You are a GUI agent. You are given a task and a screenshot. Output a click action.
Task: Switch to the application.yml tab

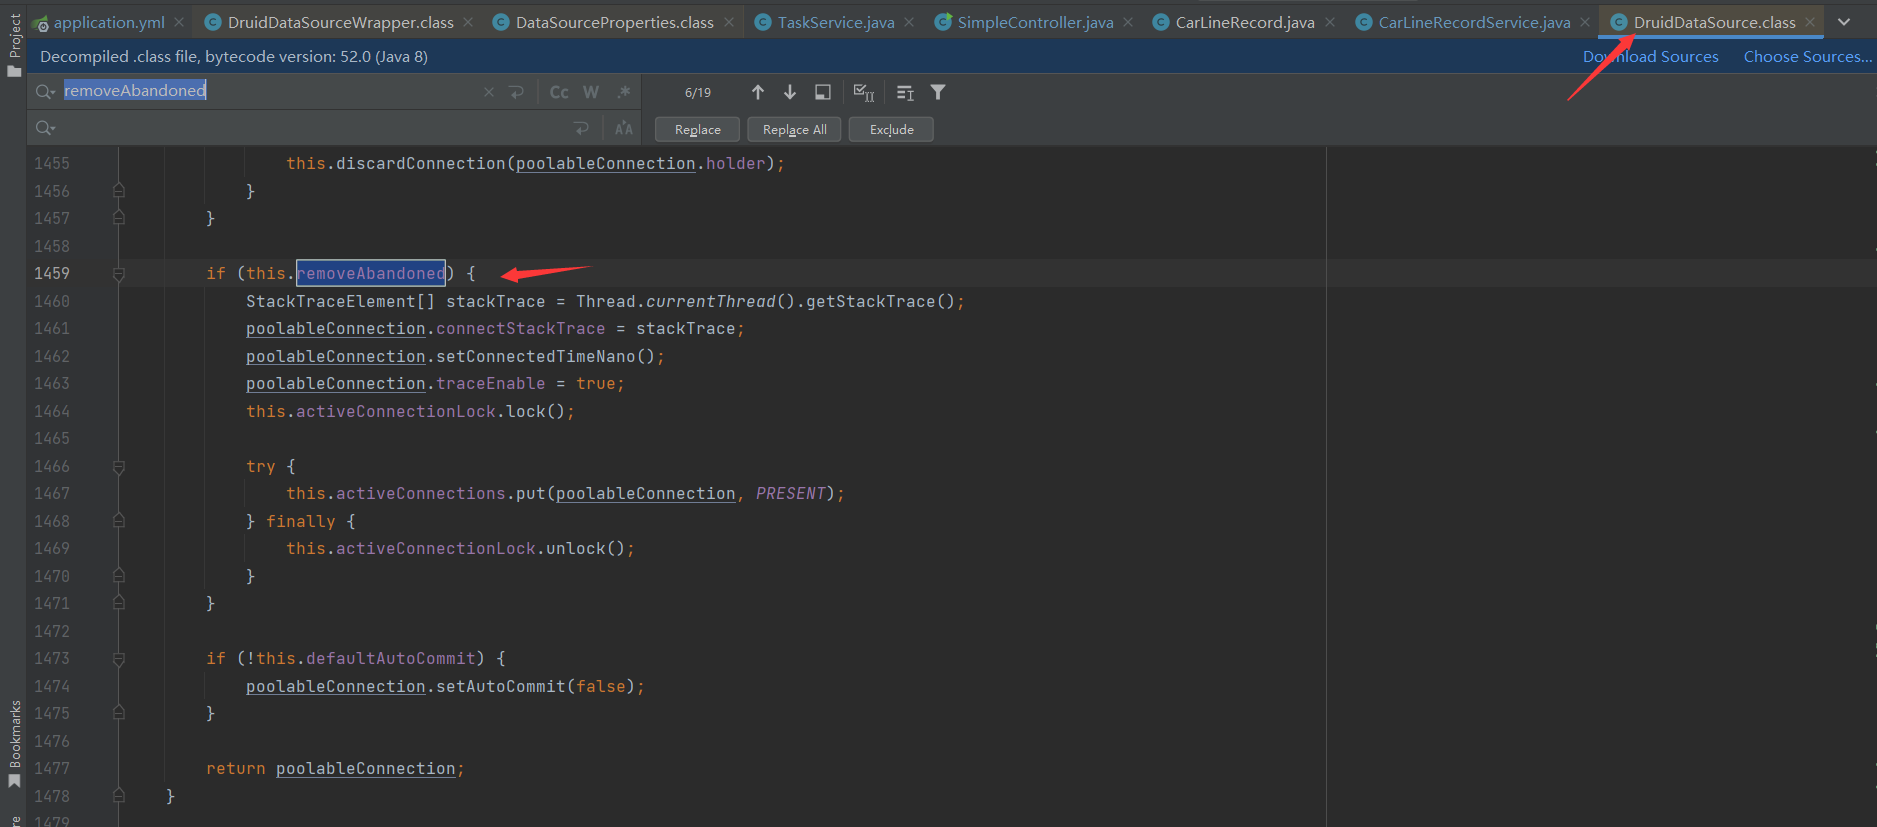pos(108,22)
